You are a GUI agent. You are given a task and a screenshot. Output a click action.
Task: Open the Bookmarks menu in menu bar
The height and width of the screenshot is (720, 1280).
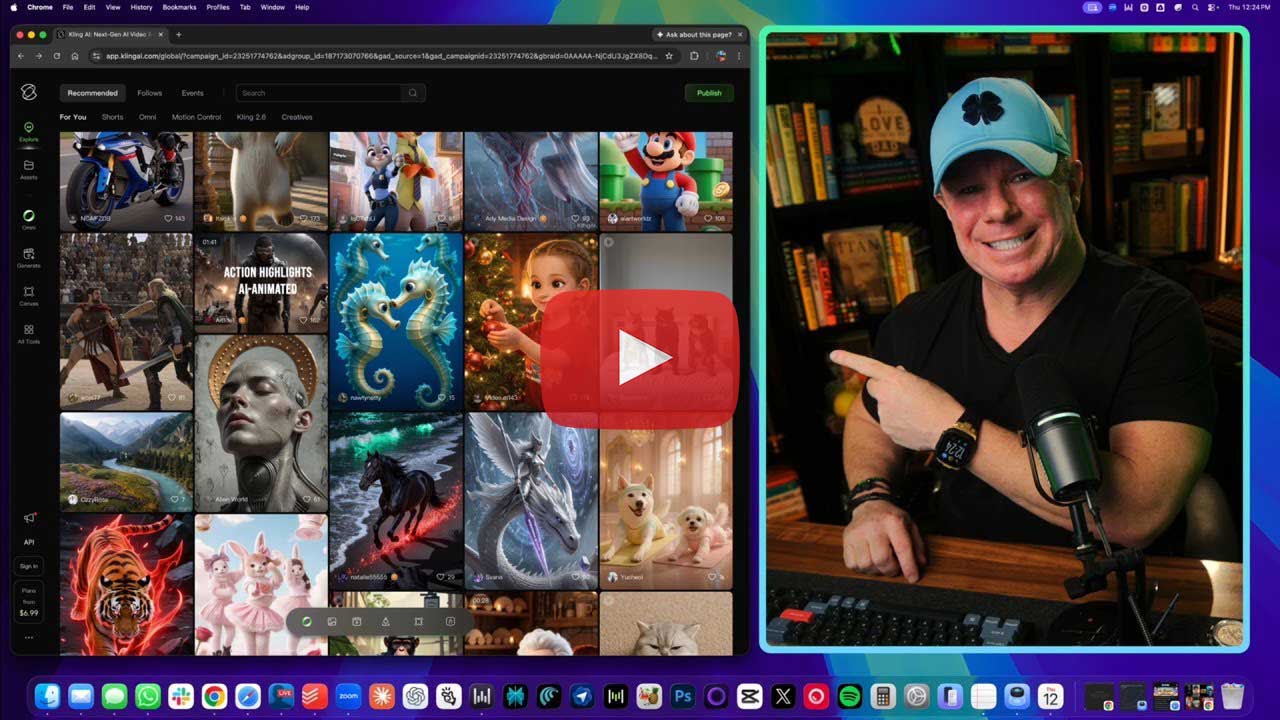point(179,7)
